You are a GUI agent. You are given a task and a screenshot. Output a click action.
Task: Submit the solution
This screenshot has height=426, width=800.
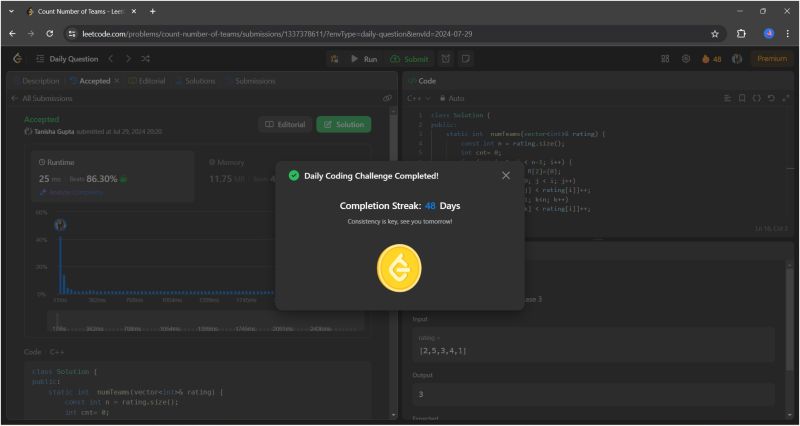coord(409,59)
